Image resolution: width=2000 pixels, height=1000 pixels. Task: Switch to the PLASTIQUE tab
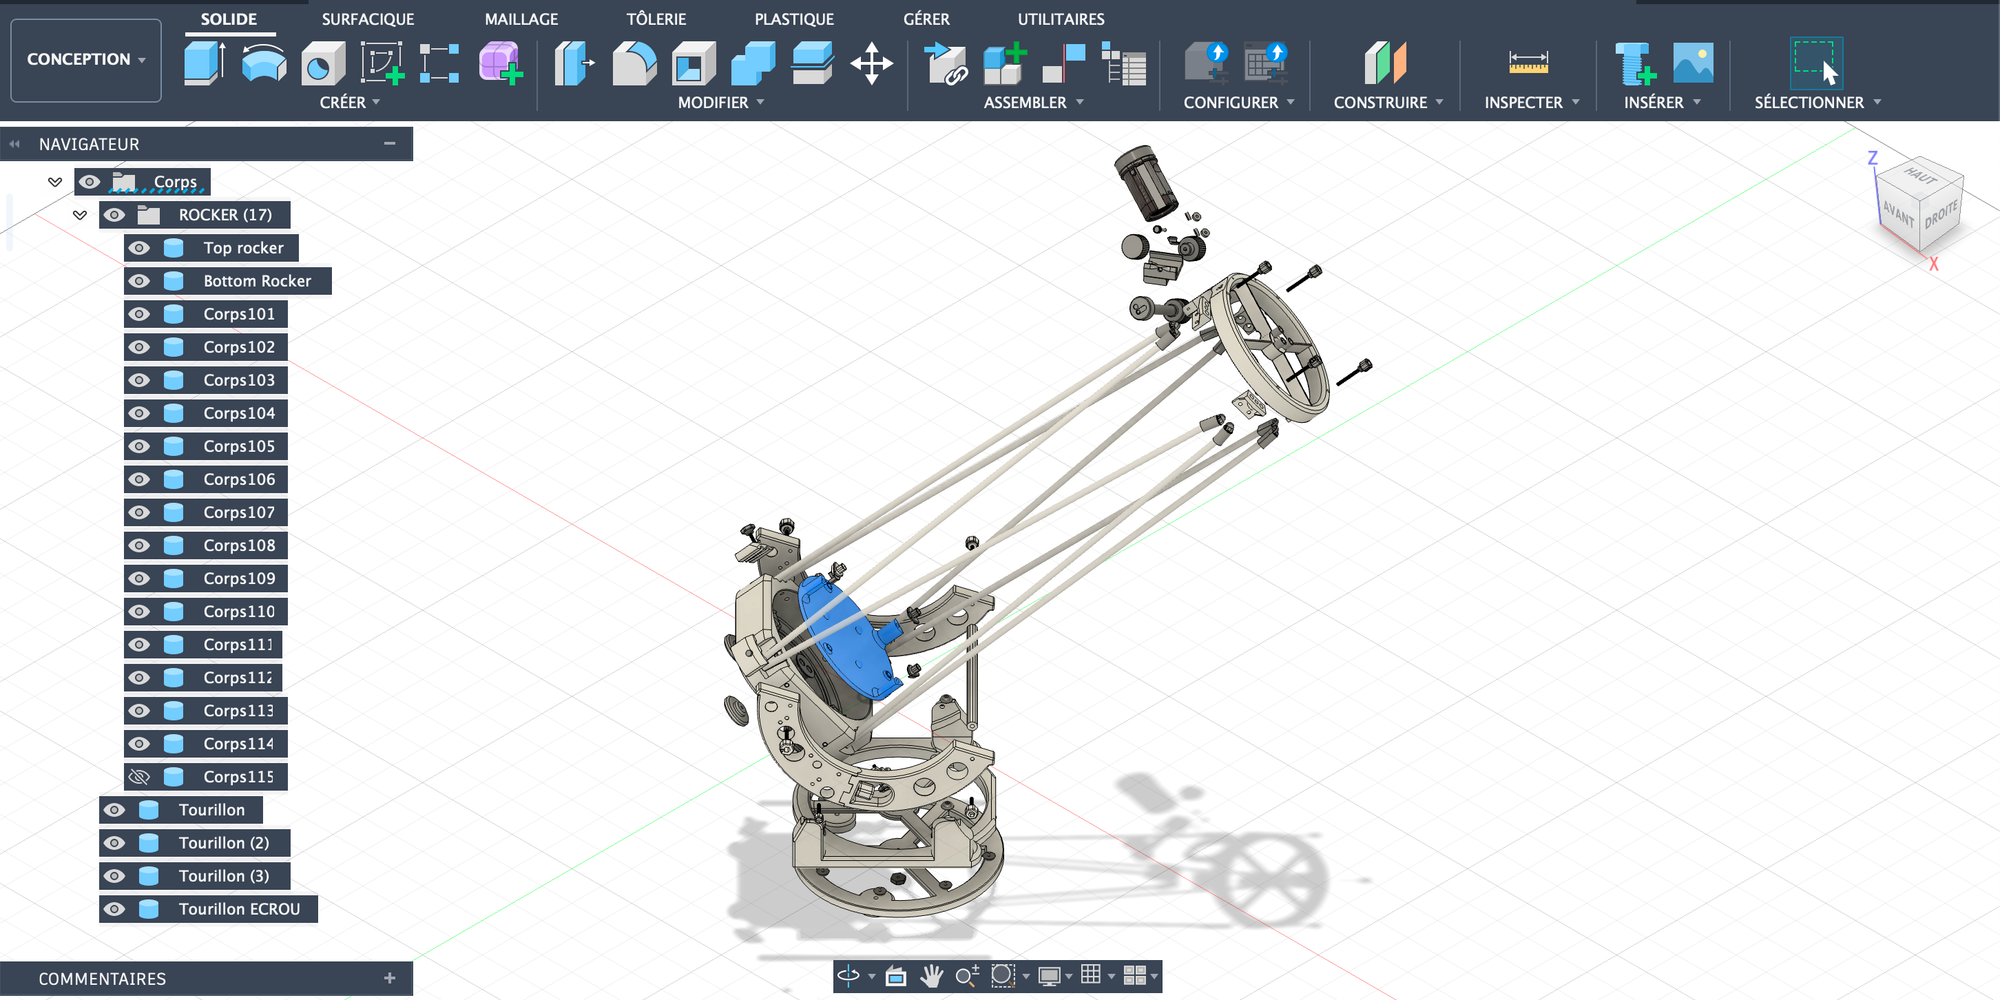coord(794,19)
